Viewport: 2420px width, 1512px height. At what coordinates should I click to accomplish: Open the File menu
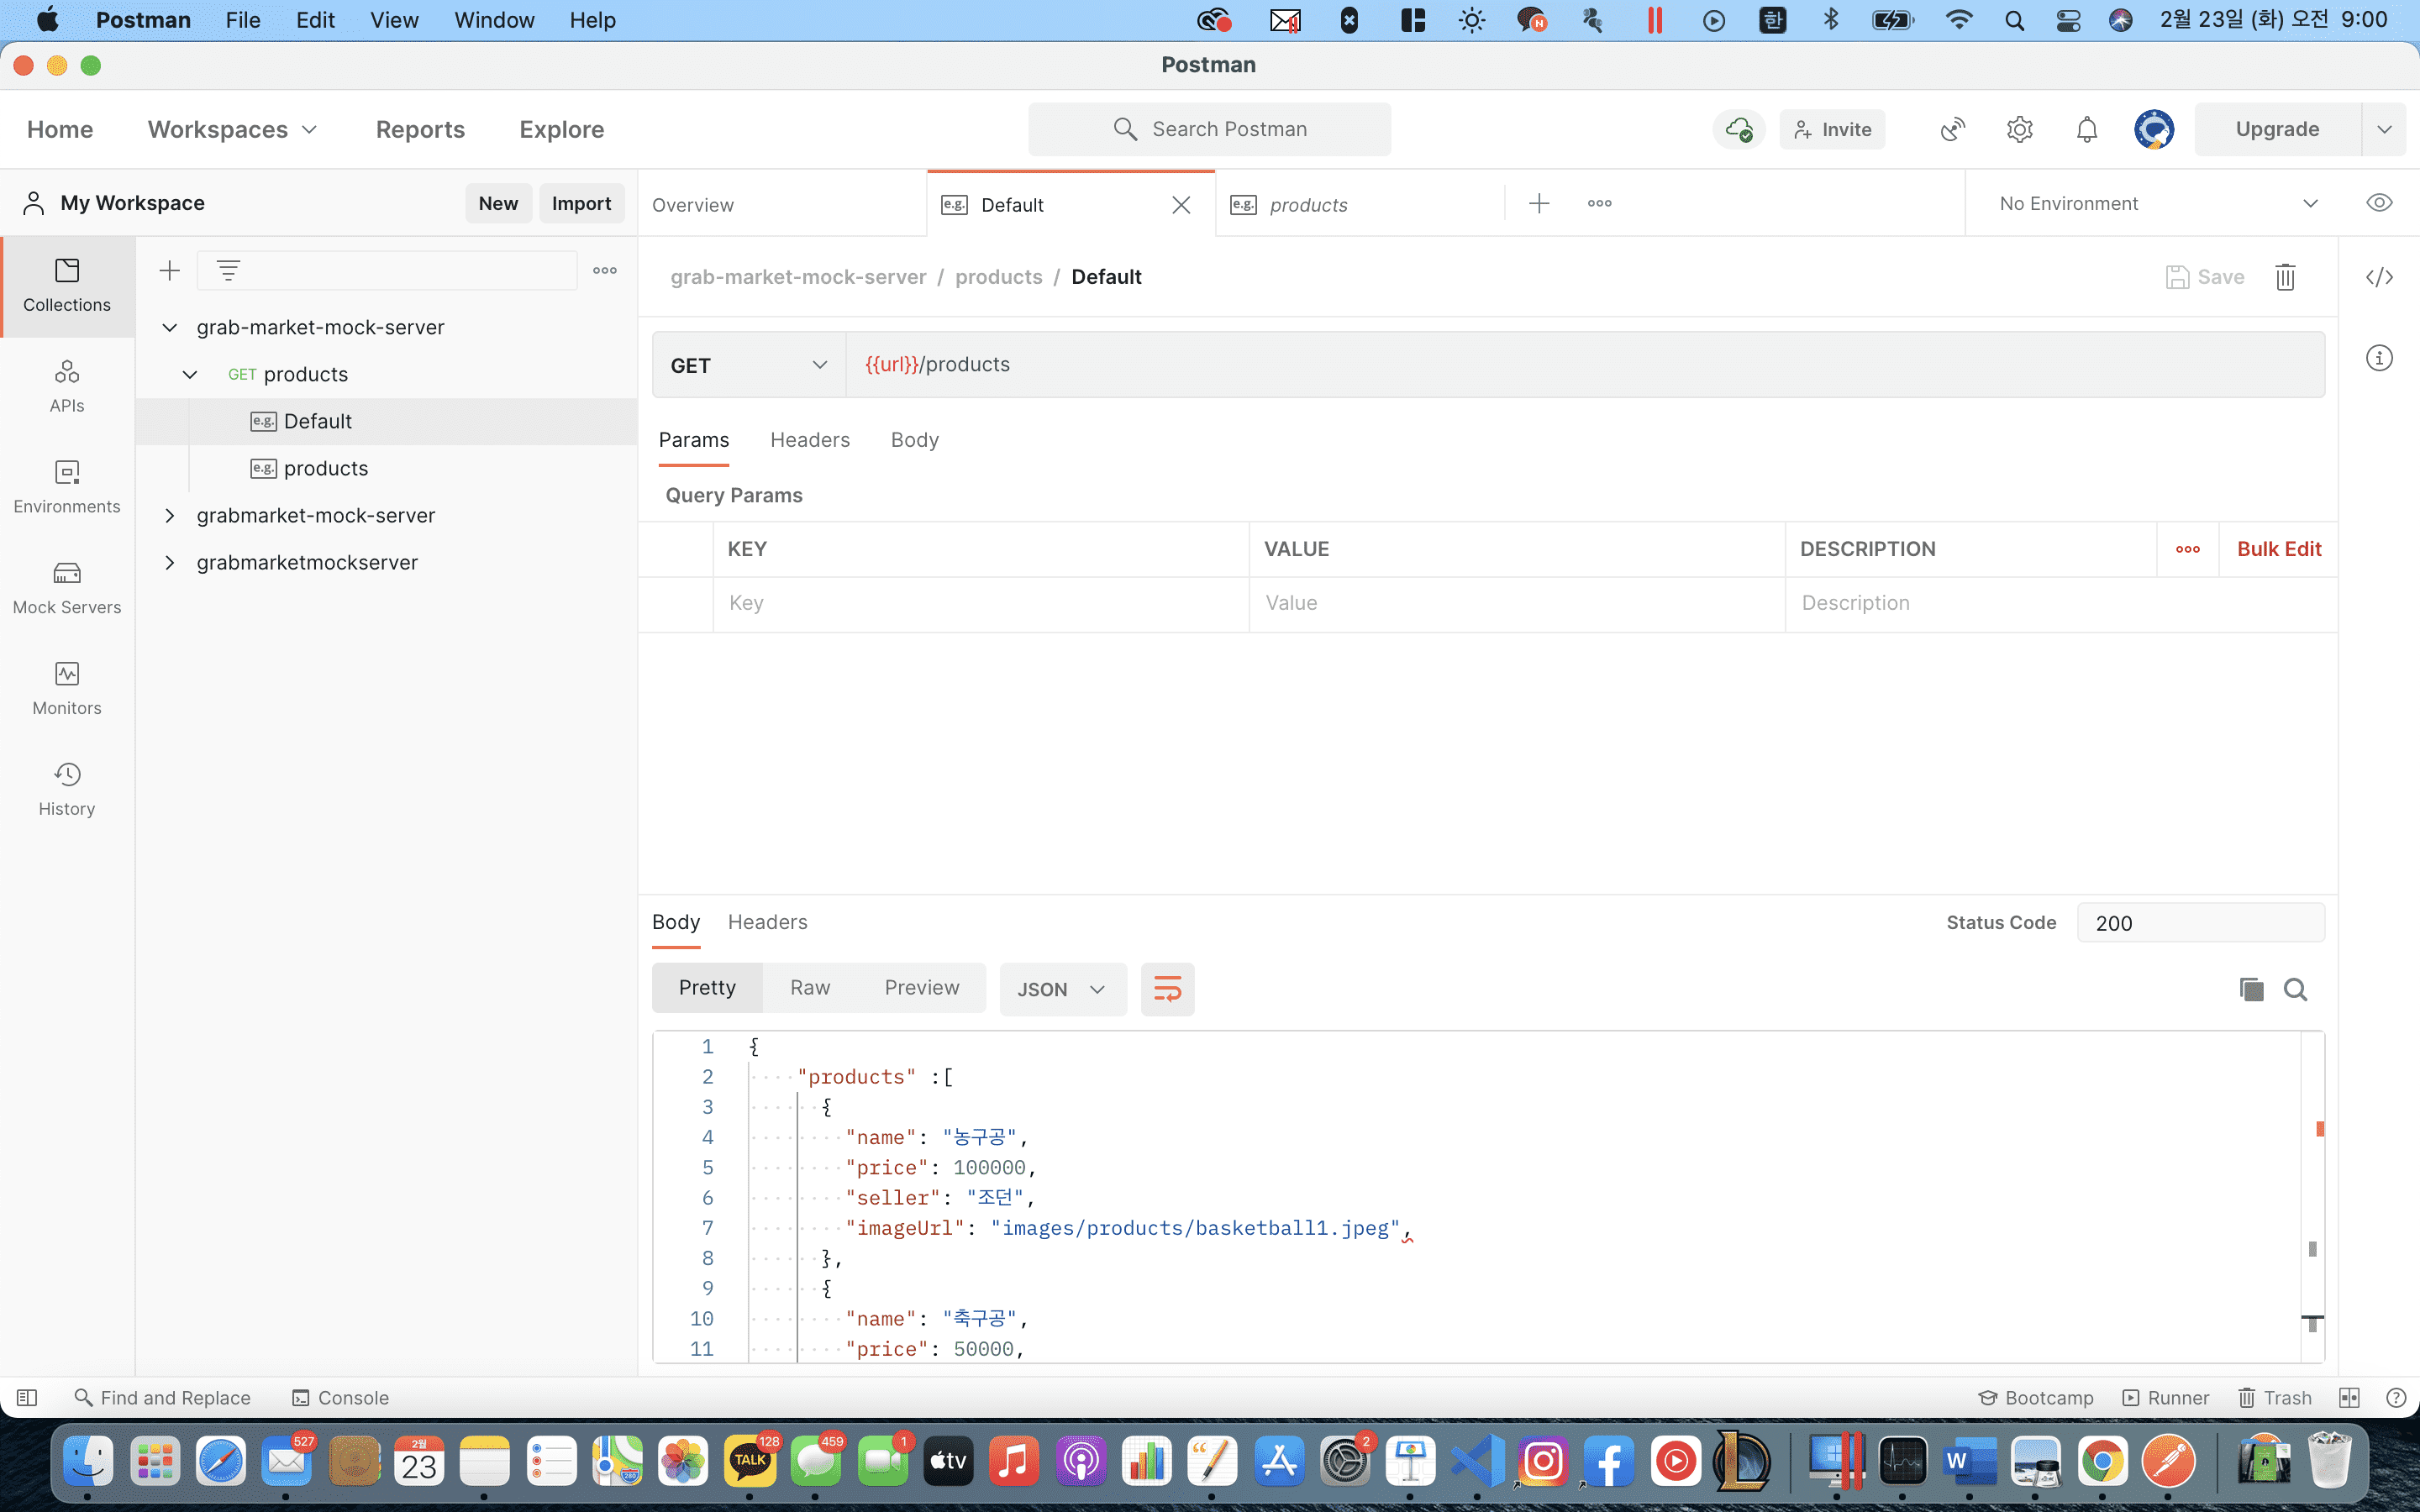coord(243,20)
